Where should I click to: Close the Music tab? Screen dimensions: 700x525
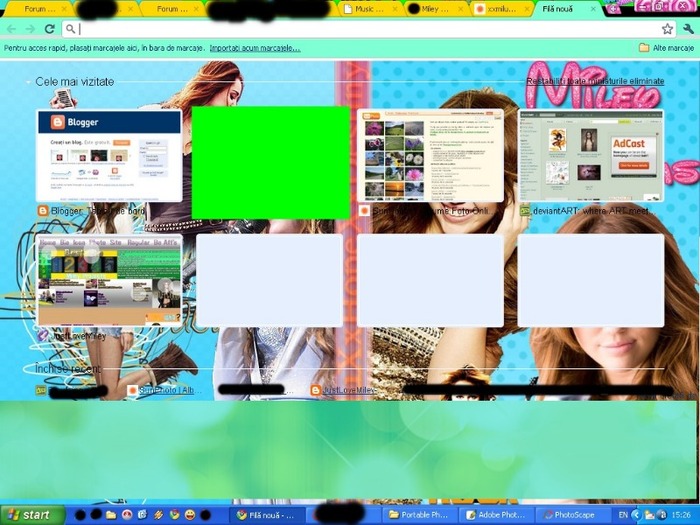[x=395, y=9]
